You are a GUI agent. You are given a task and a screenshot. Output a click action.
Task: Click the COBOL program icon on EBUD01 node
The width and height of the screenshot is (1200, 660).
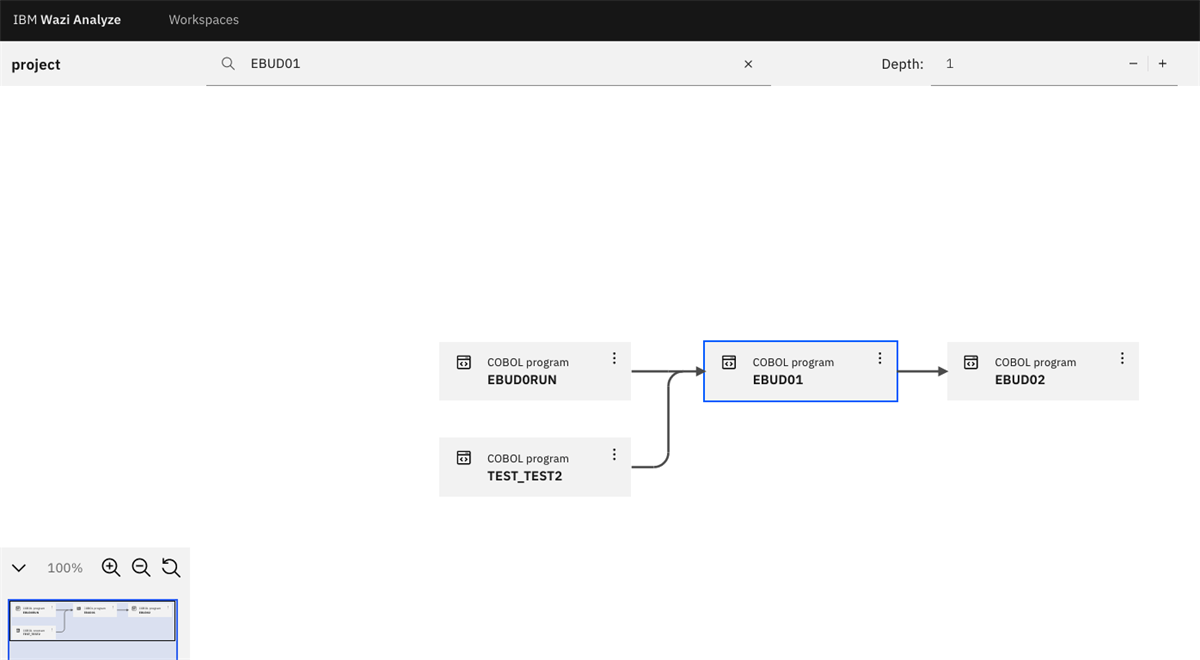point(729,362)
